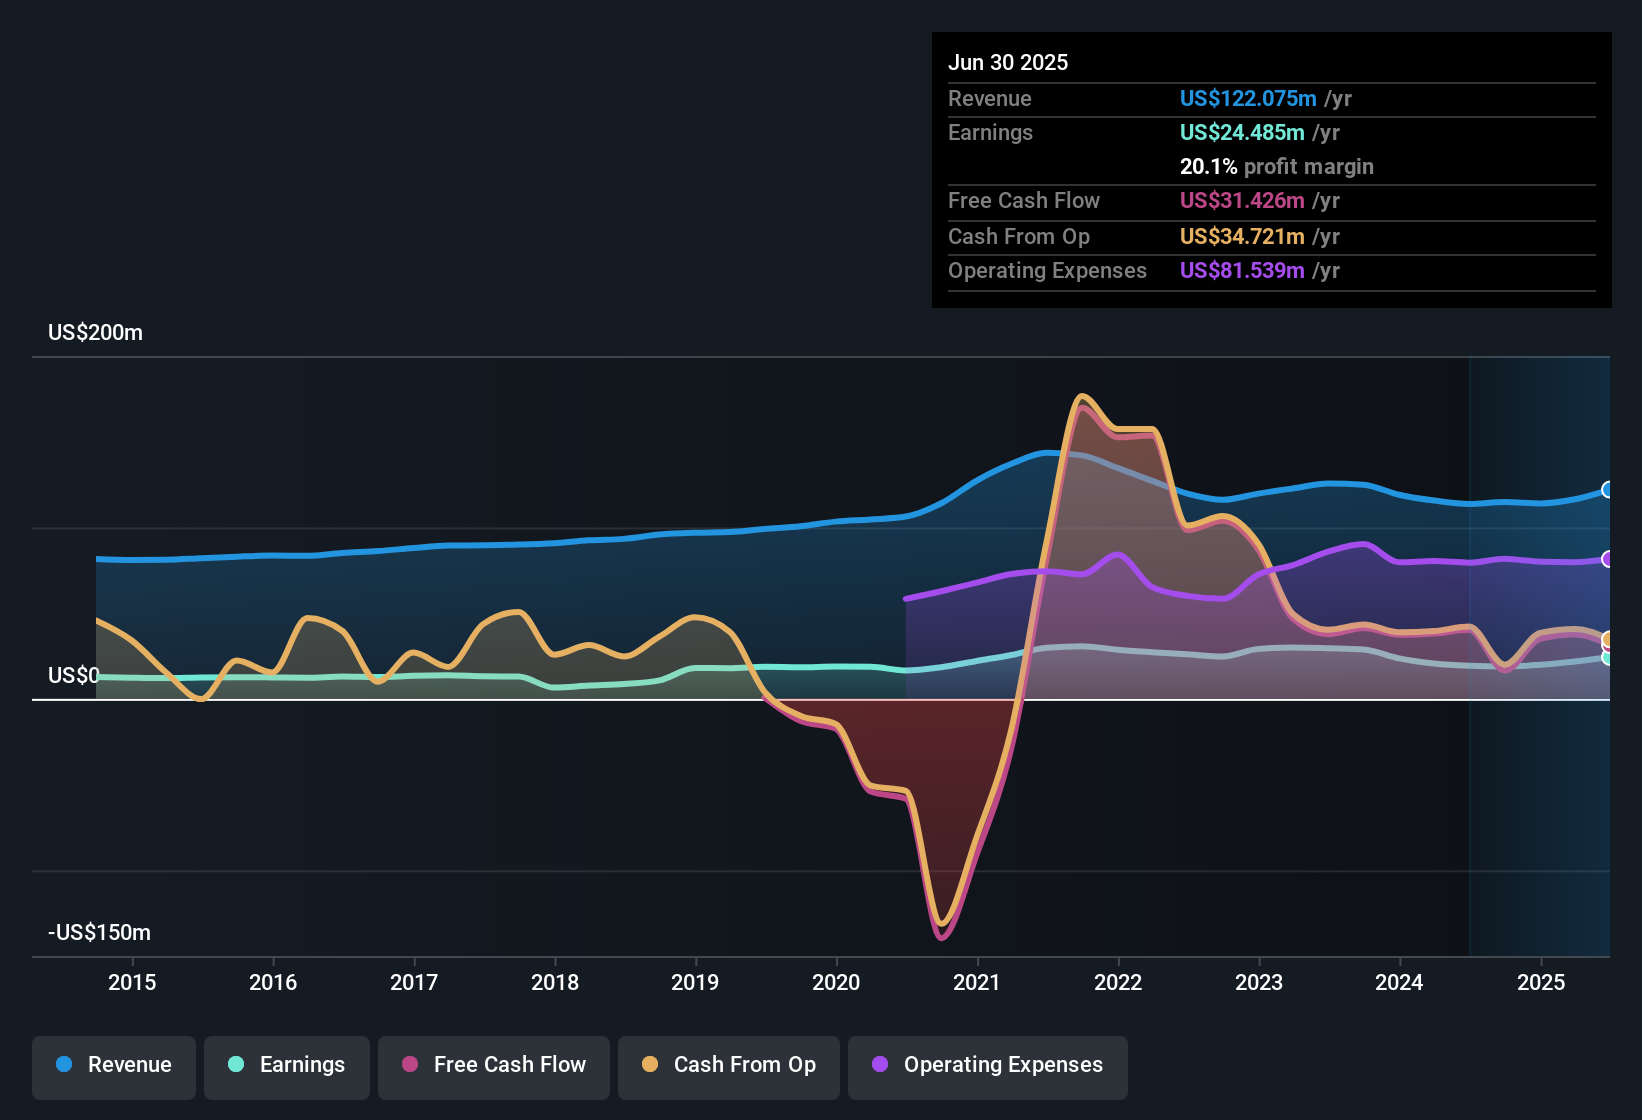The width and height of the screenshot is (1642, 1120).
Task: Click the US$31.426m Free Cash Flow value
Action: pyautogui.click(x=1242, y=201)
